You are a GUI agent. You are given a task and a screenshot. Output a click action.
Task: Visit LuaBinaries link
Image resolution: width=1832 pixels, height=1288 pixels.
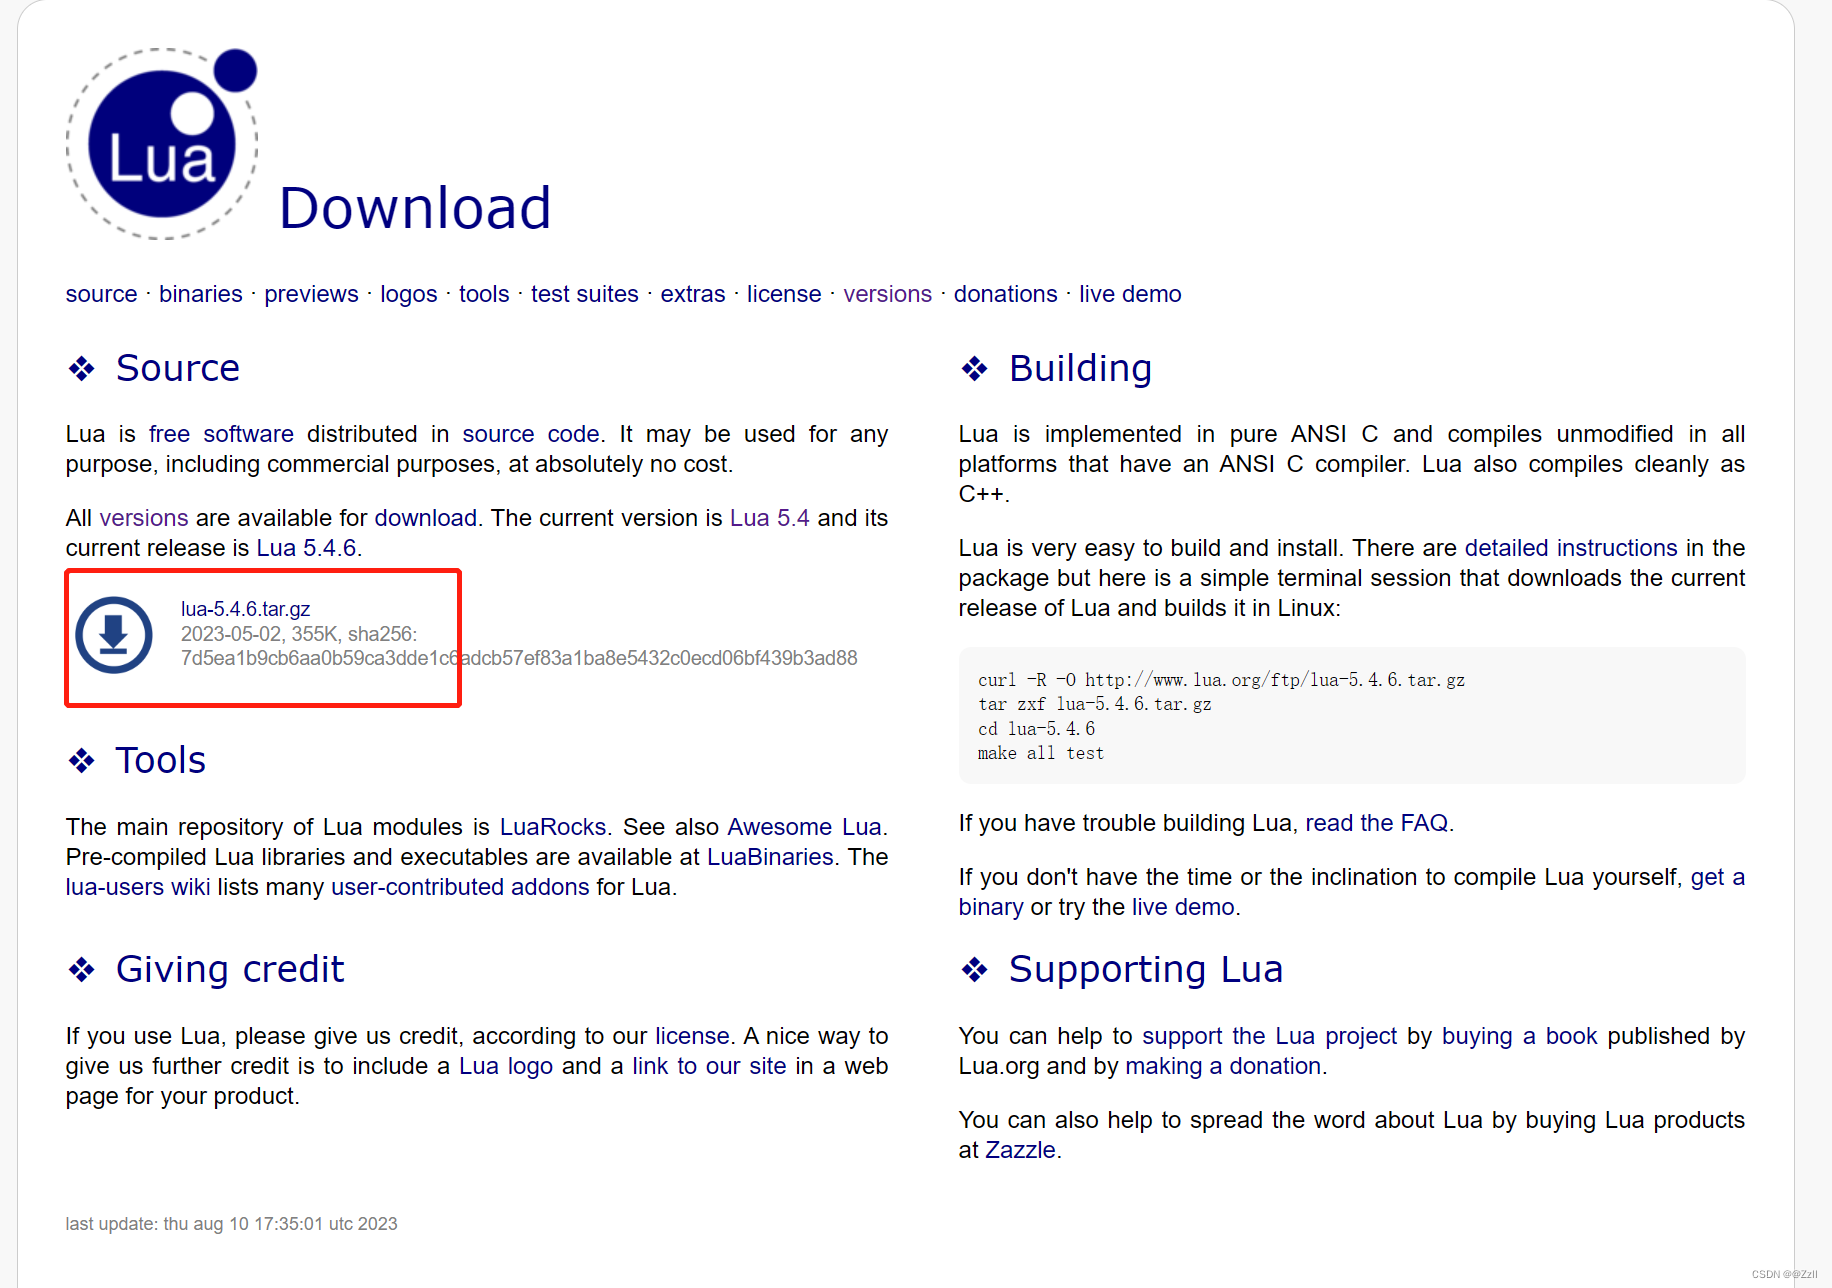pos(770,857)
